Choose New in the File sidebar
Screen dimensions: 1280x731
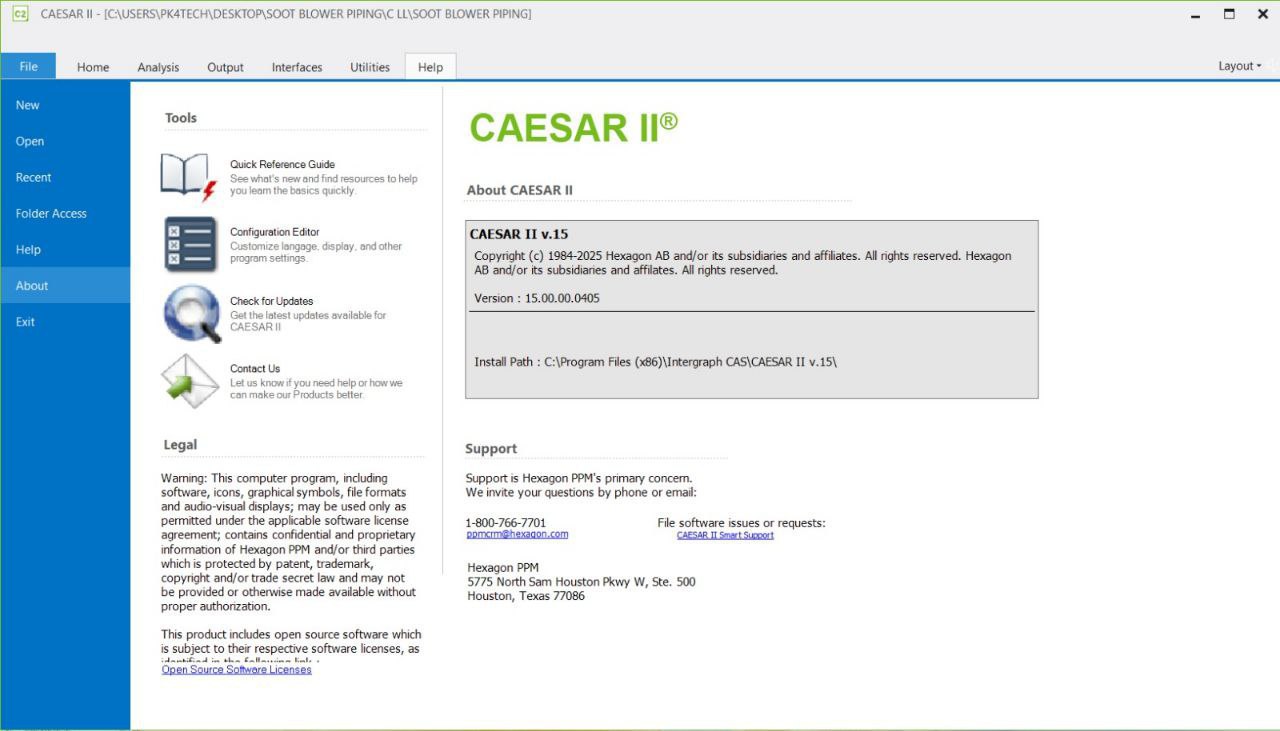pyautogui.click(x=28, y=105)
